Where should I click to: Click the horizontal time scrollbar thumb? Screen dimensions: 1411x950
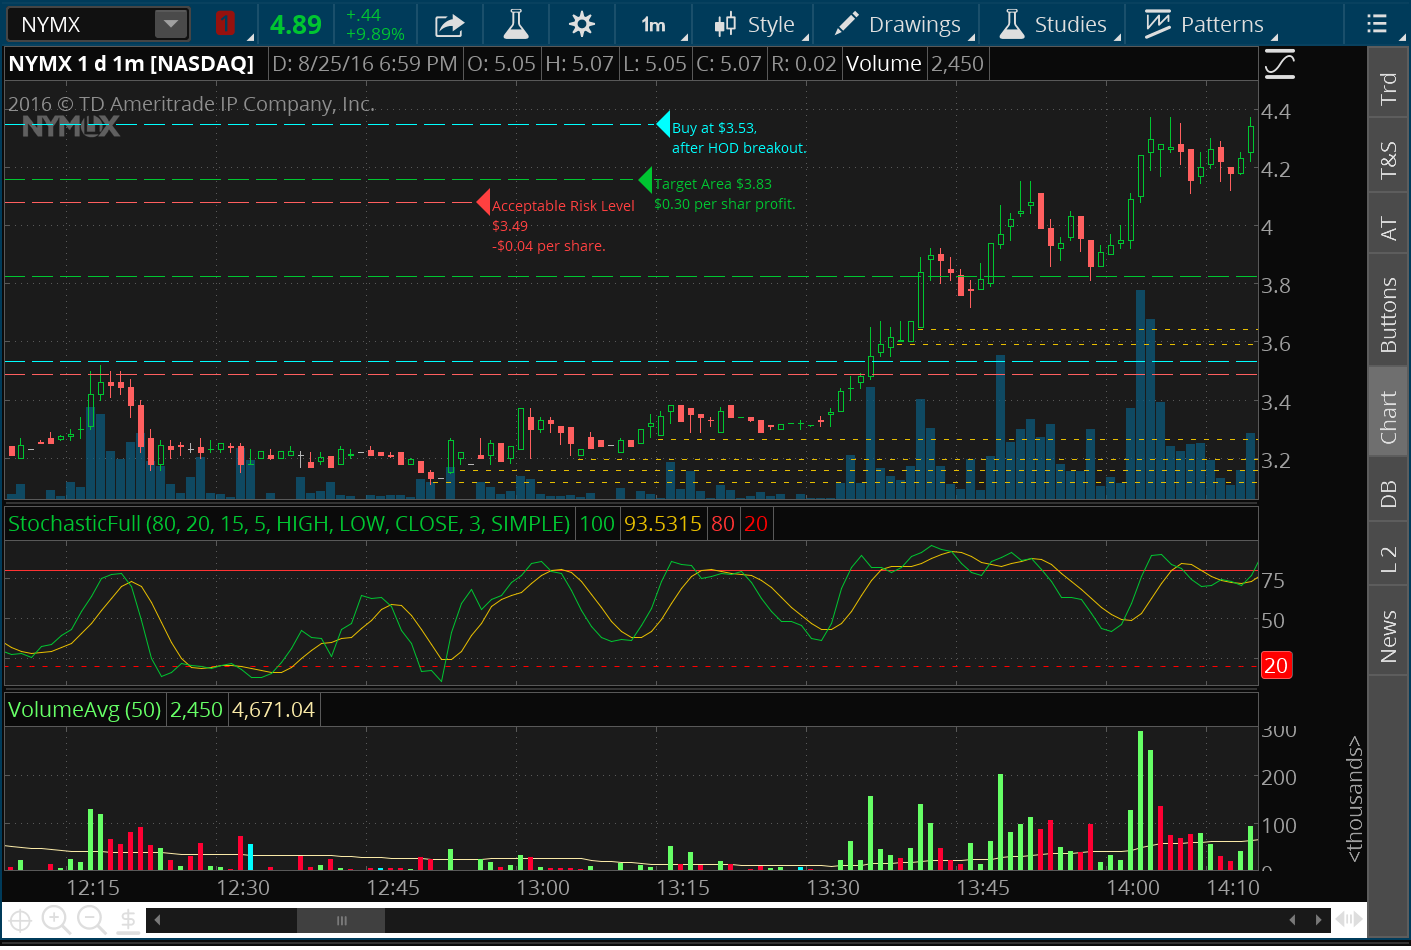point(341,920)
